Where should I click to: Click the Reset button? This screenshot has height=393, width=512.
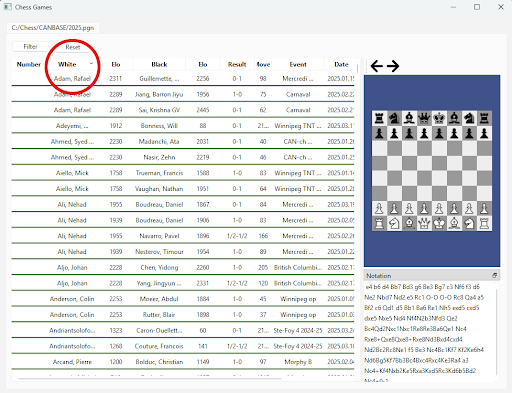tap(73, 47)
